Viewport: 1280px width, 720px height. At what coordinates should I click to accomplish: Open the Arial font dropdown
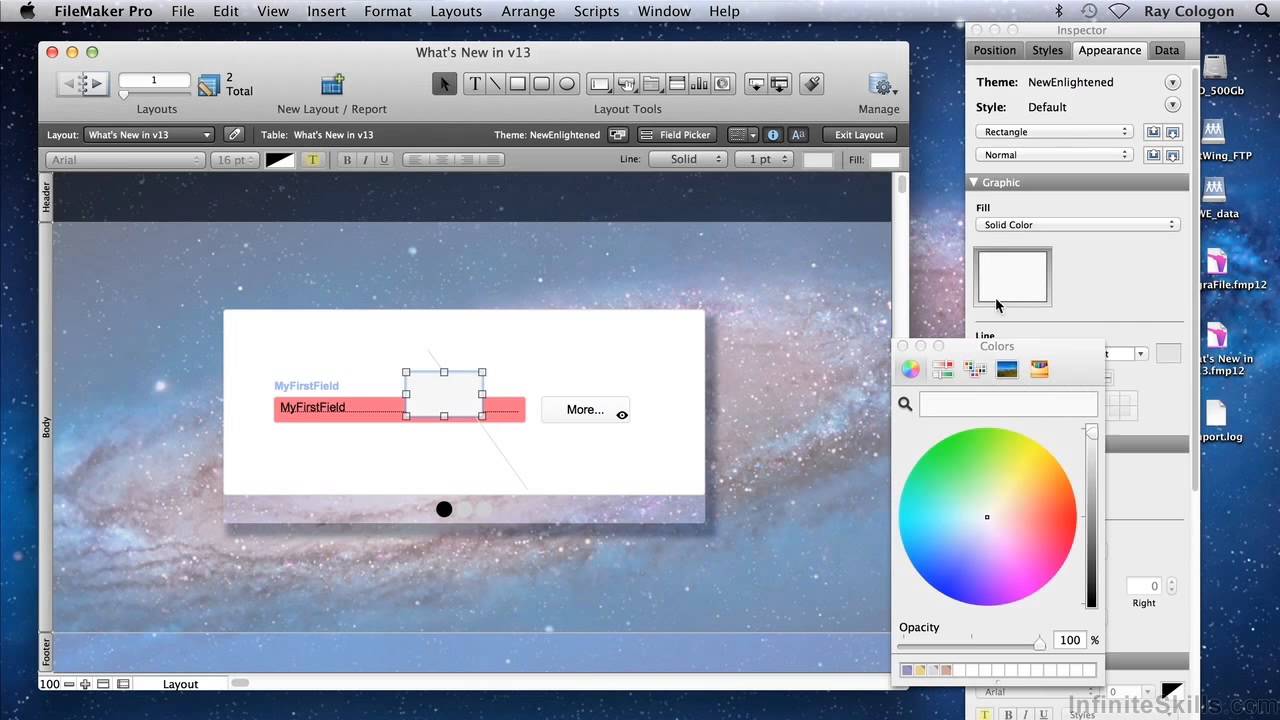tap(125, 160)
